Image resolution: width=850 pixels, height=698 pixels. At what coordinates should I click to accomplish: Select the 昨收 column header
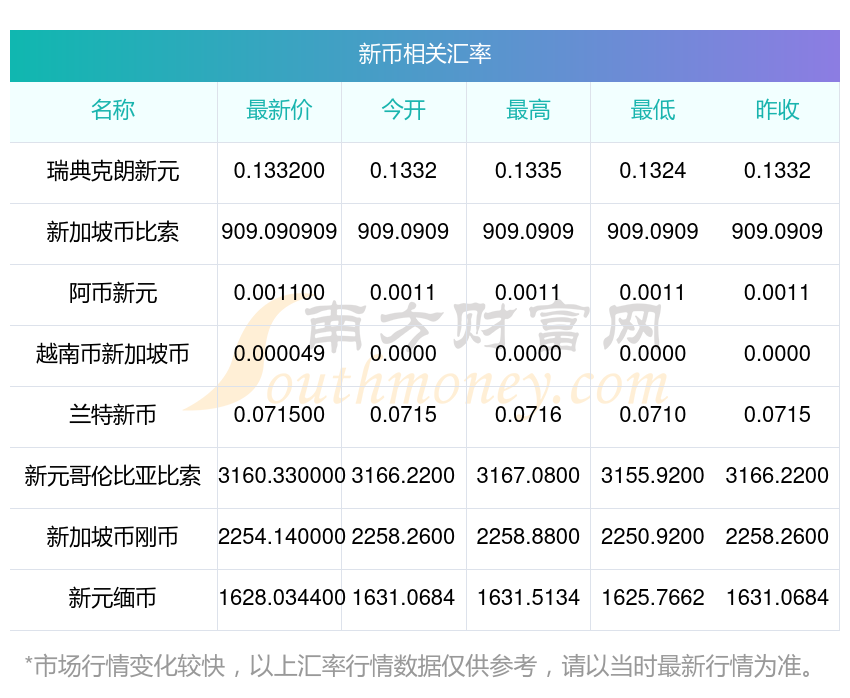(777, 110)
